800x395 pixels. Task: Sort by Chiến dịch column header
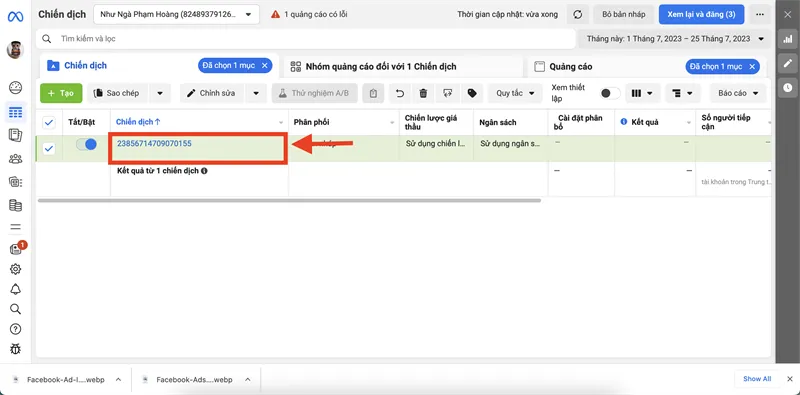[138, 122]
